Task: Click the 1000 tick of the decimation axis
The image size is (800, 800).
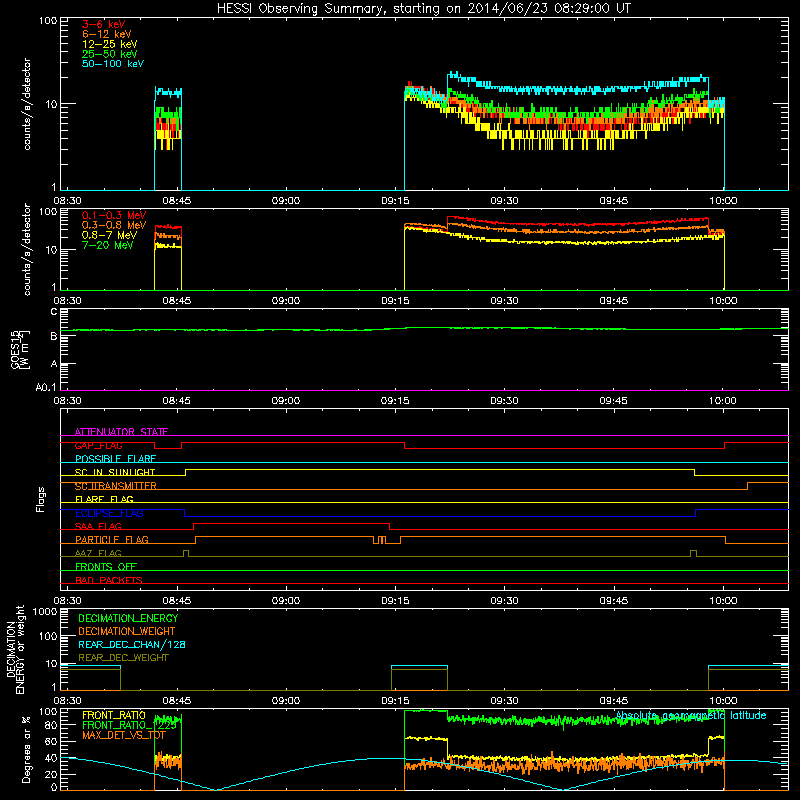Action: (x=45, y=612)
